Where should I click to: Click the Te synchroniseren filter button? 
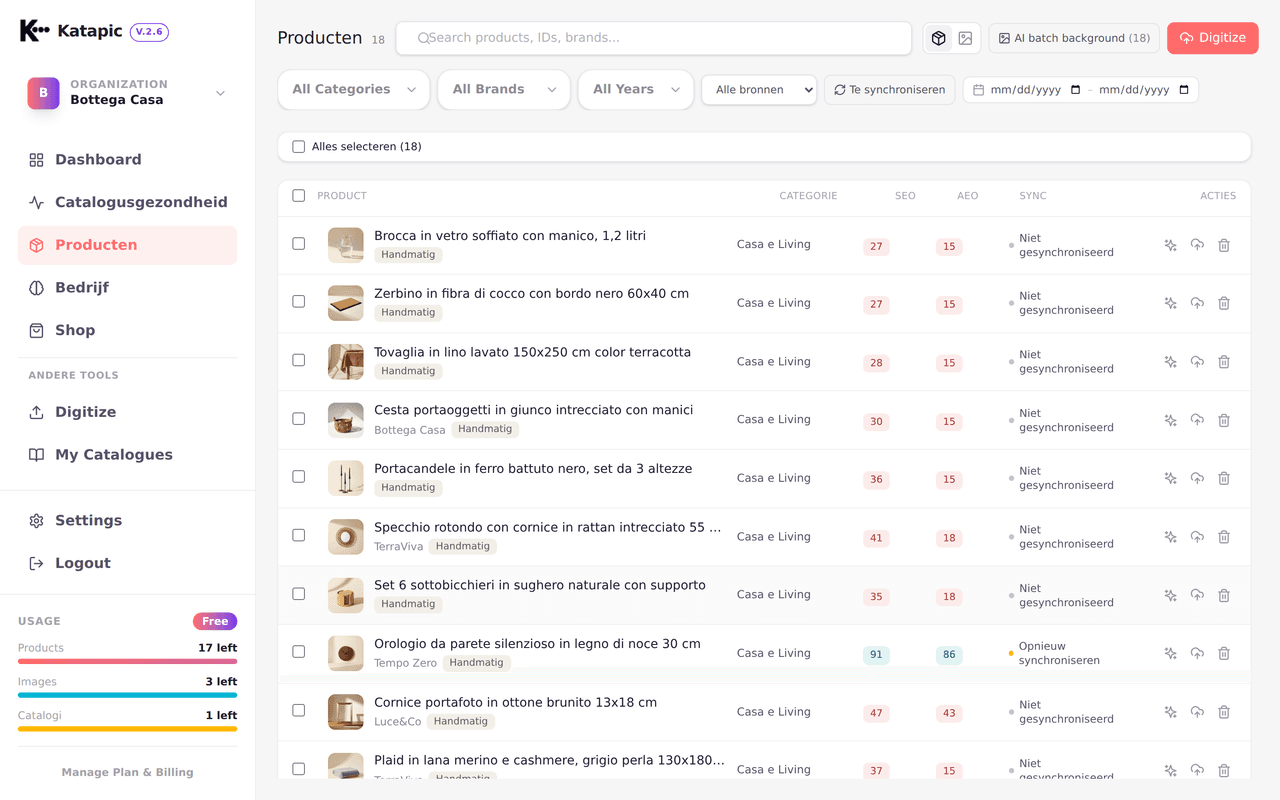tap(889, 90)
